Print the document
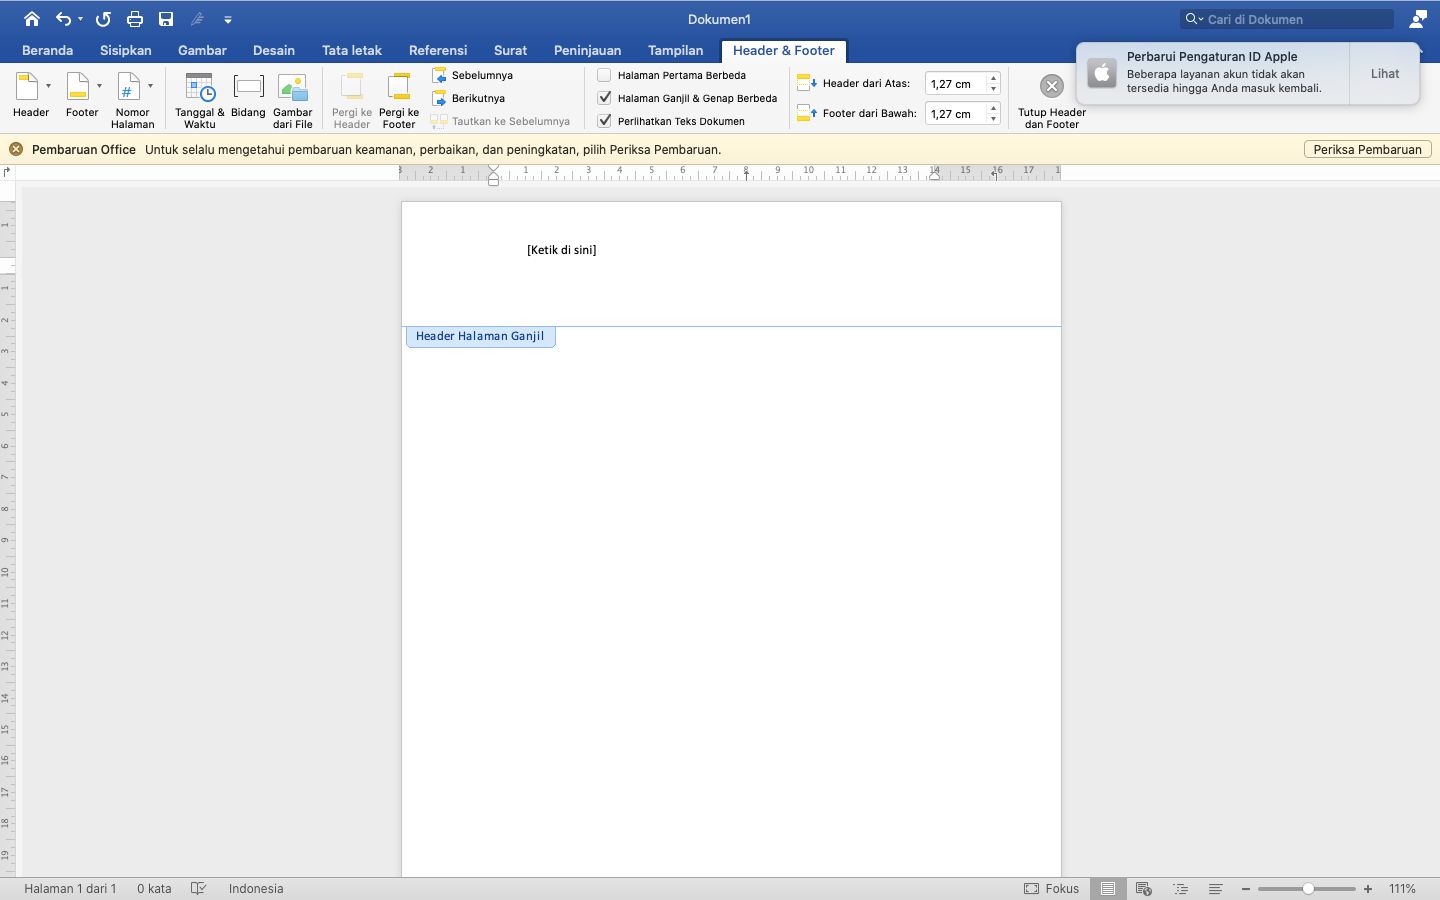1440x900 pixels. pyautogui.click(x=134, y=19)
